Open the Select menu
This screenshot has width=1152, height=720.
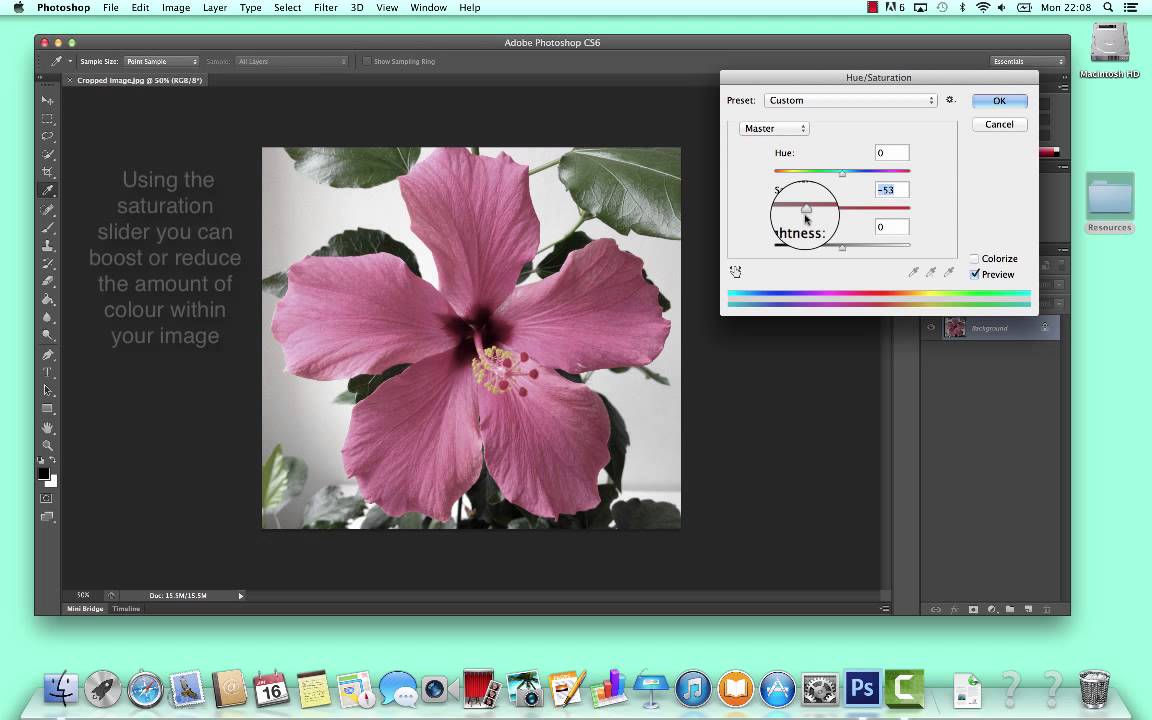coord(287,7)
